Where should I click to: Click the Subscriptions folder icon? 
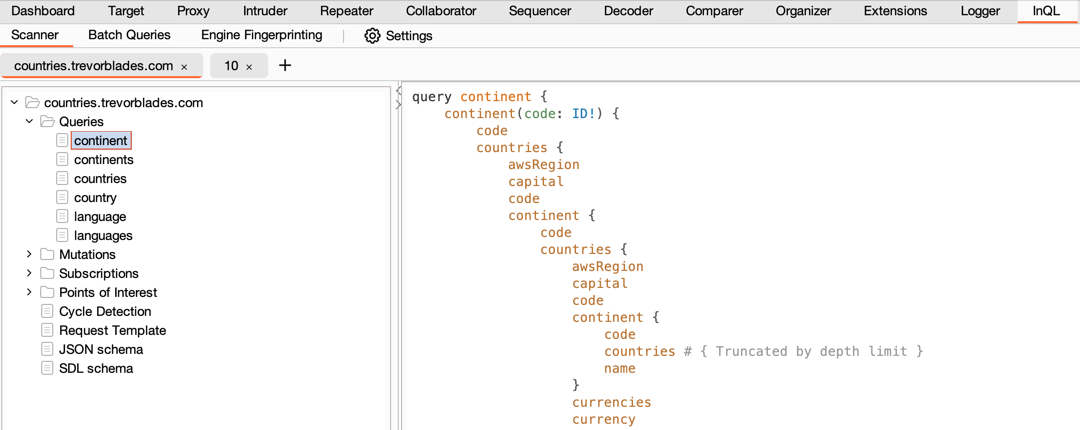pos(47,274)
